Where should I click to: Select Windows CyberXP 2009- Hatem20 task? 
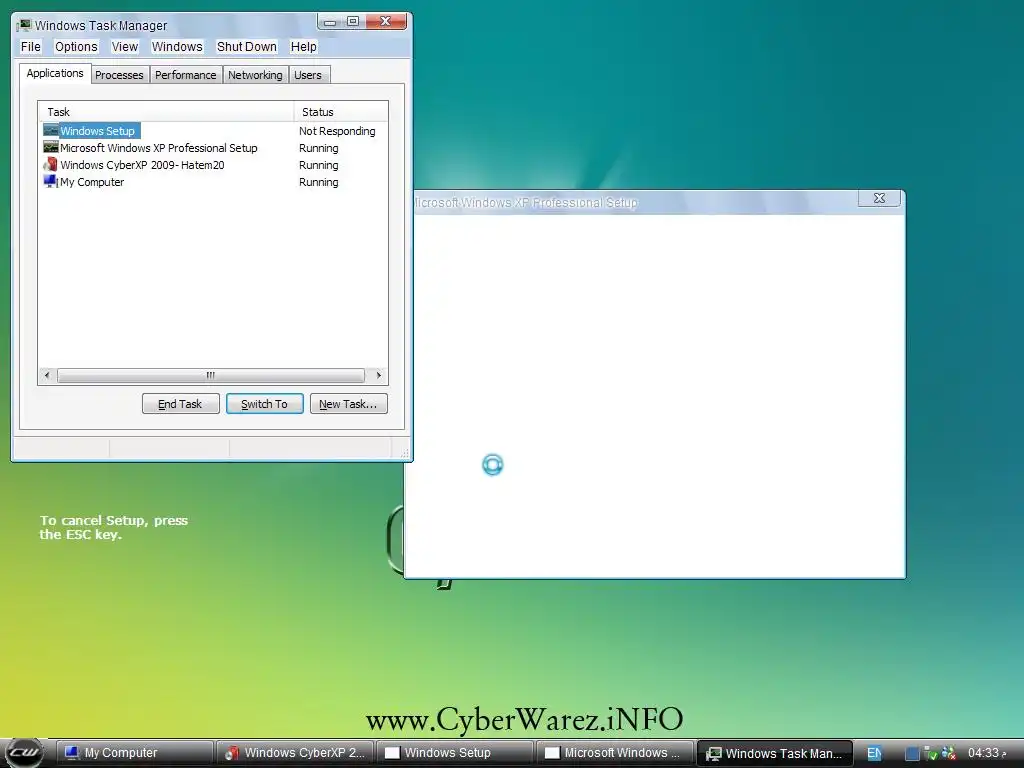[x=142, y=165]
